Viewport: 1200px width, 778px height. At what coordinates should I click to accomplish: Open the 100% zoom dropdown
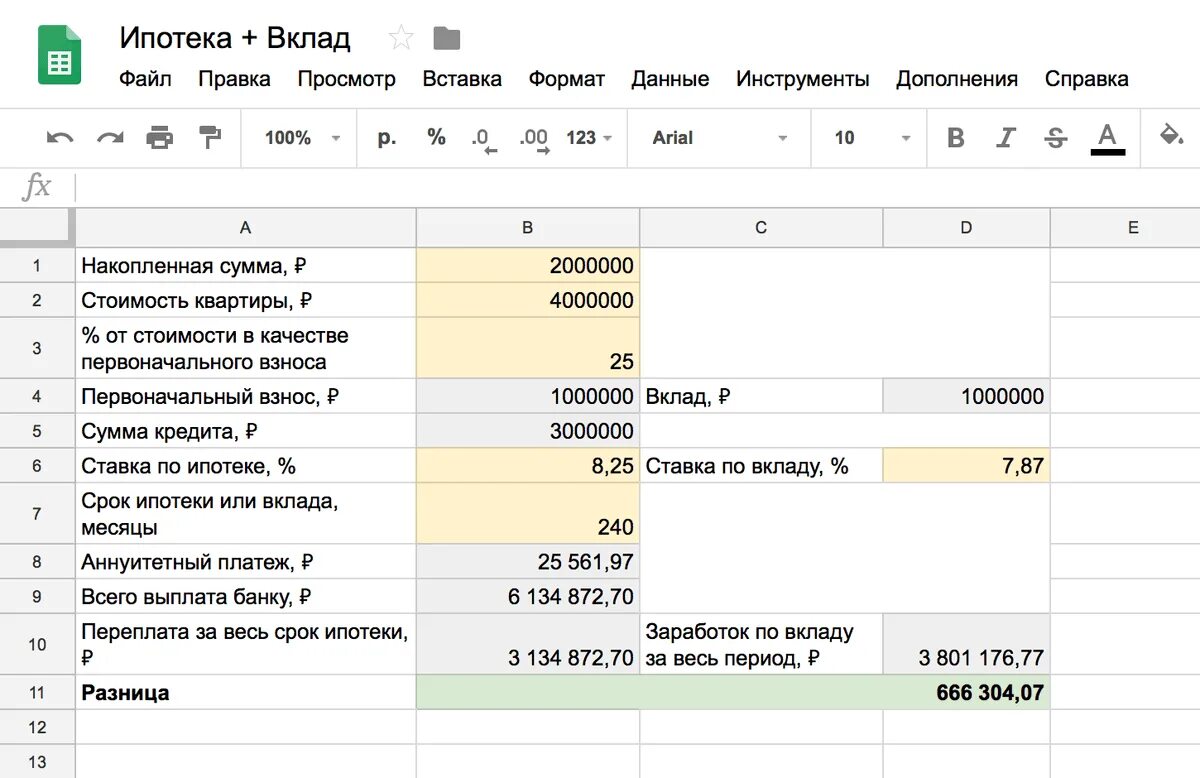click(x=302, y=138)
